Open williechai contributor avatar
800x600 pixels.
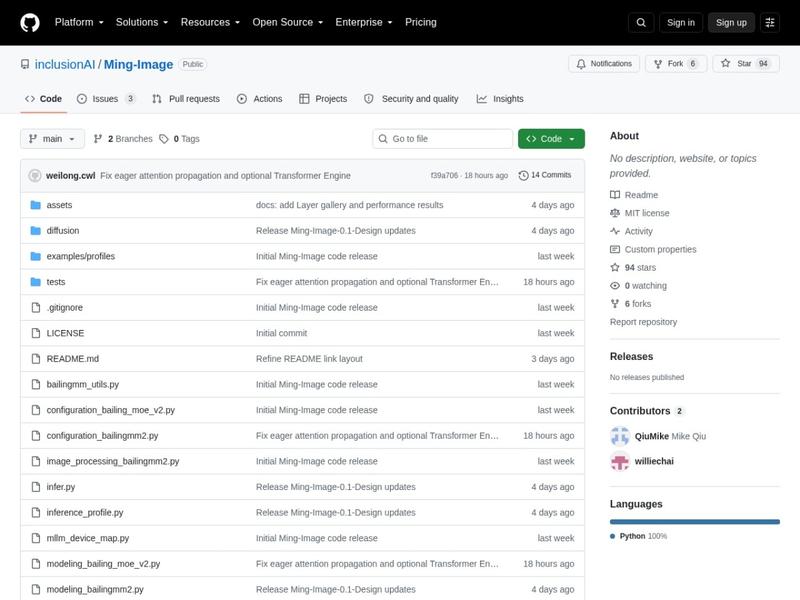click(620, 461)
